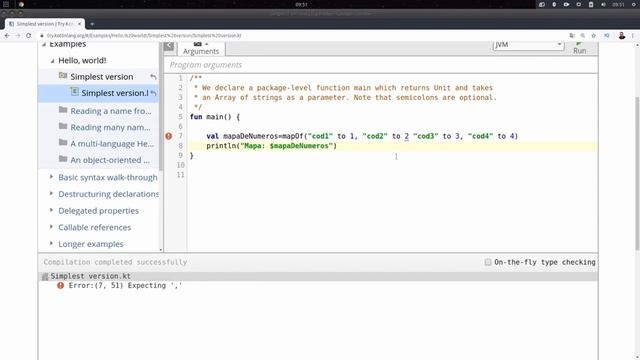Open the volume indicator in the top panel
The image size is (640, 360).
603,4
